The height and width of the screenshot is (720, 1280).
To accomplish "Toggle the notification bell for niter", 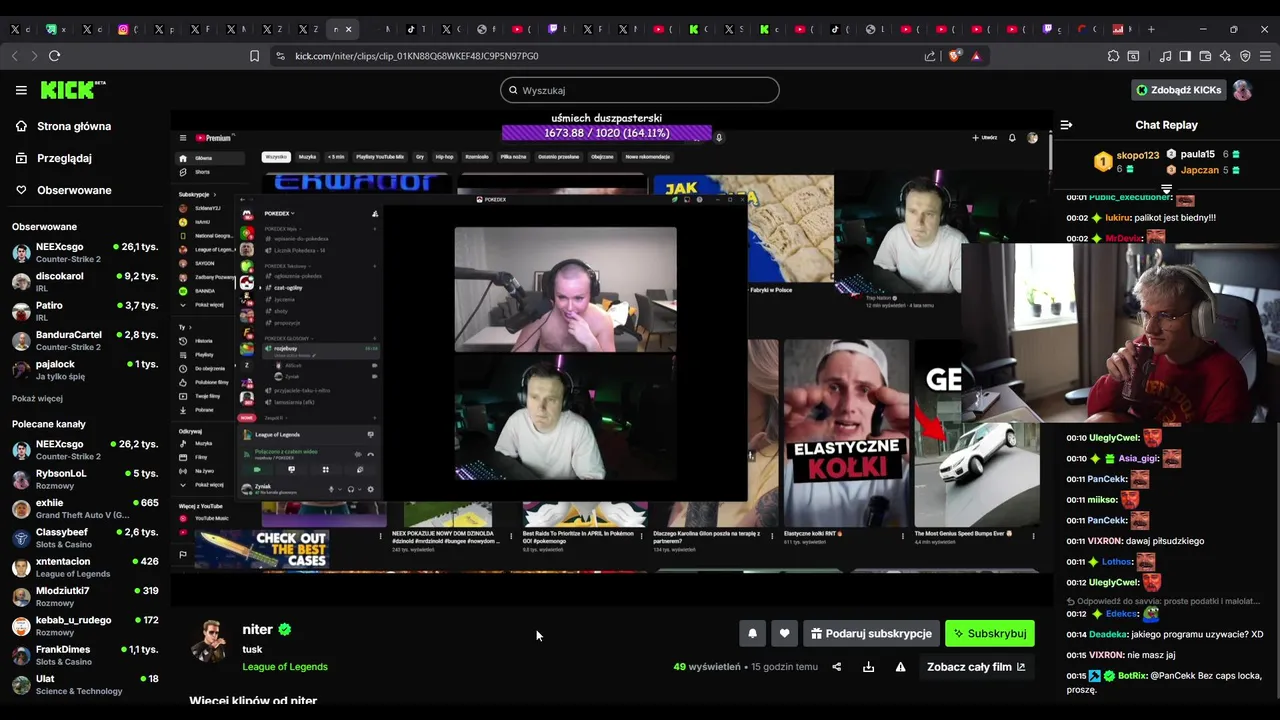I will (753, 633).
